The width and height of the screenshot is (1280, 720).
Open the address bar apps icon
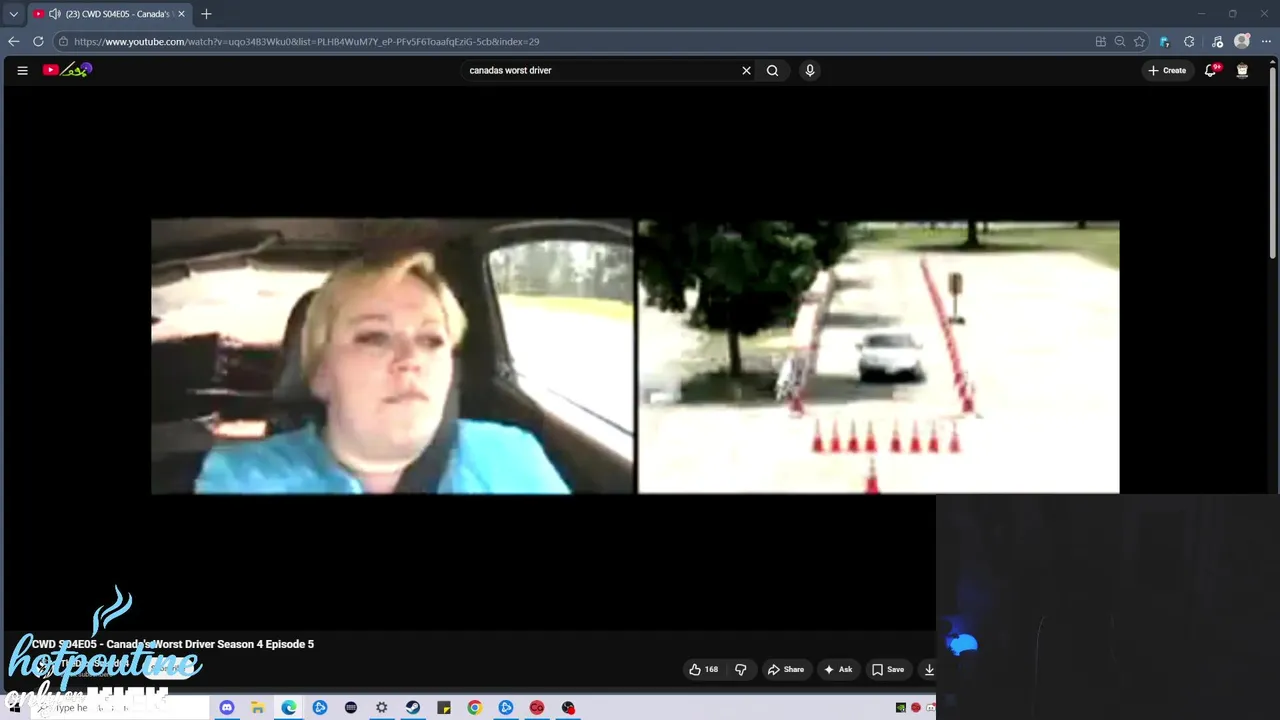click(x=1100, y=41)
